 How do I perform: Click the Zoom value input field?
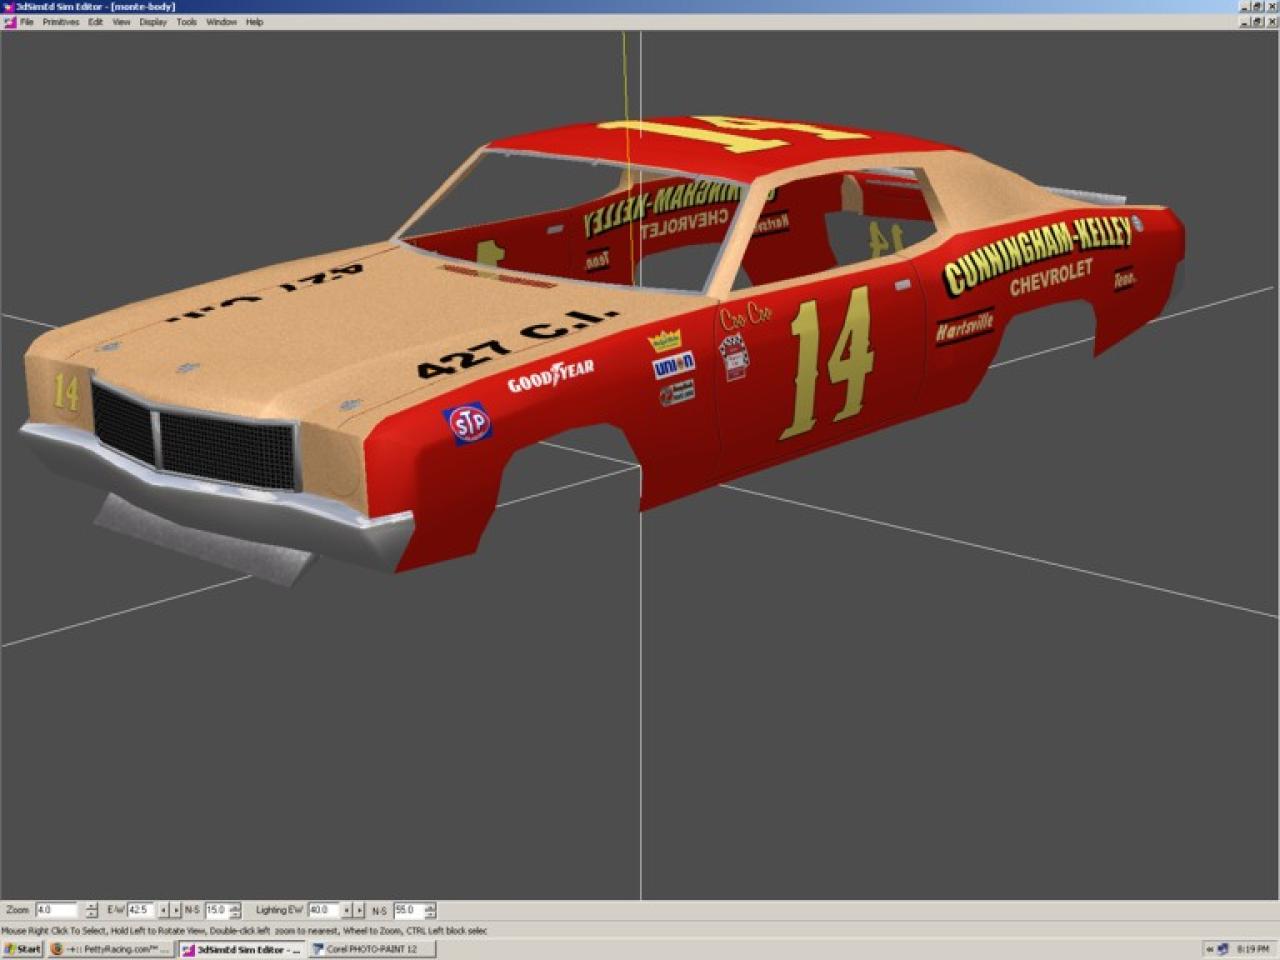pyautogui.click(x=56, y=910)
